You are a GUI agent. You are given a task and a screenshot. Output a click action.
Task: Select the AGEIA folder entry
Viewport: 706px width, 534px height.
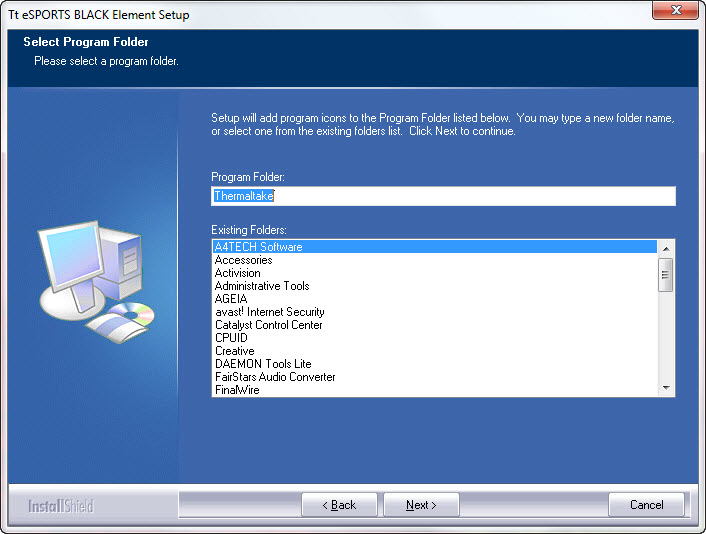coord(434,299)
